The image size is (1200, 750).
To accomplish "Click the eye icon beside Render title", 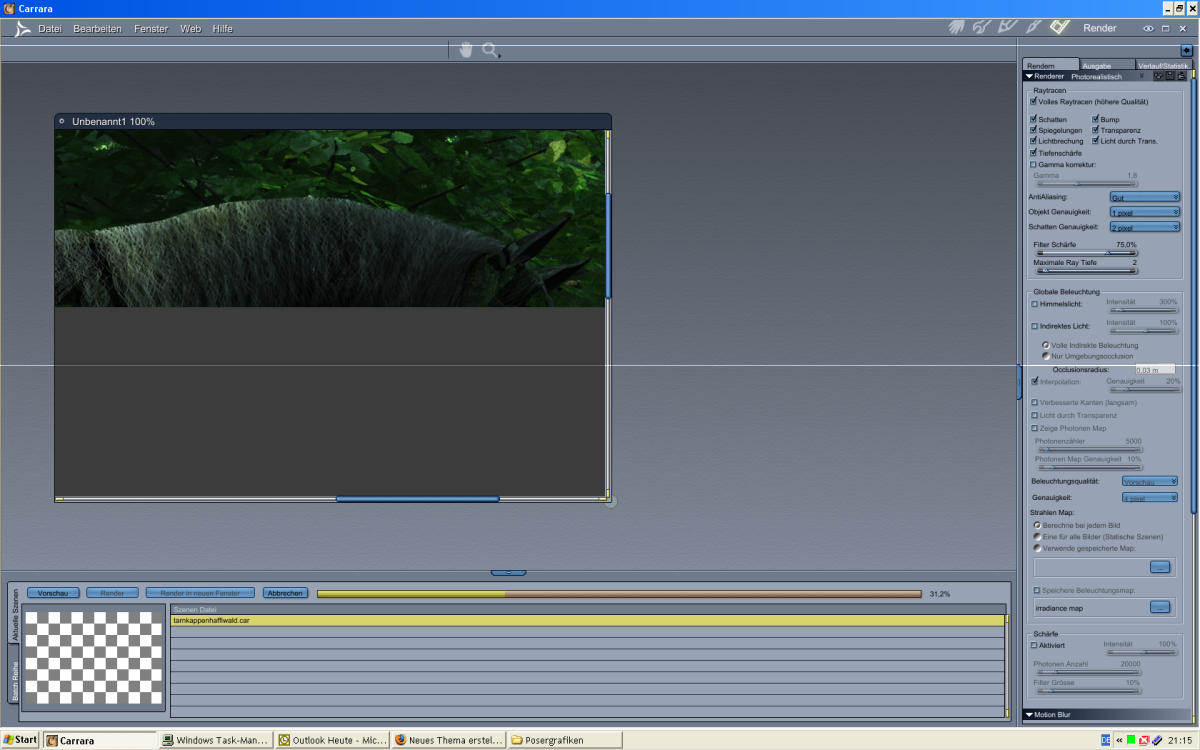I will tap(1149, 28).
